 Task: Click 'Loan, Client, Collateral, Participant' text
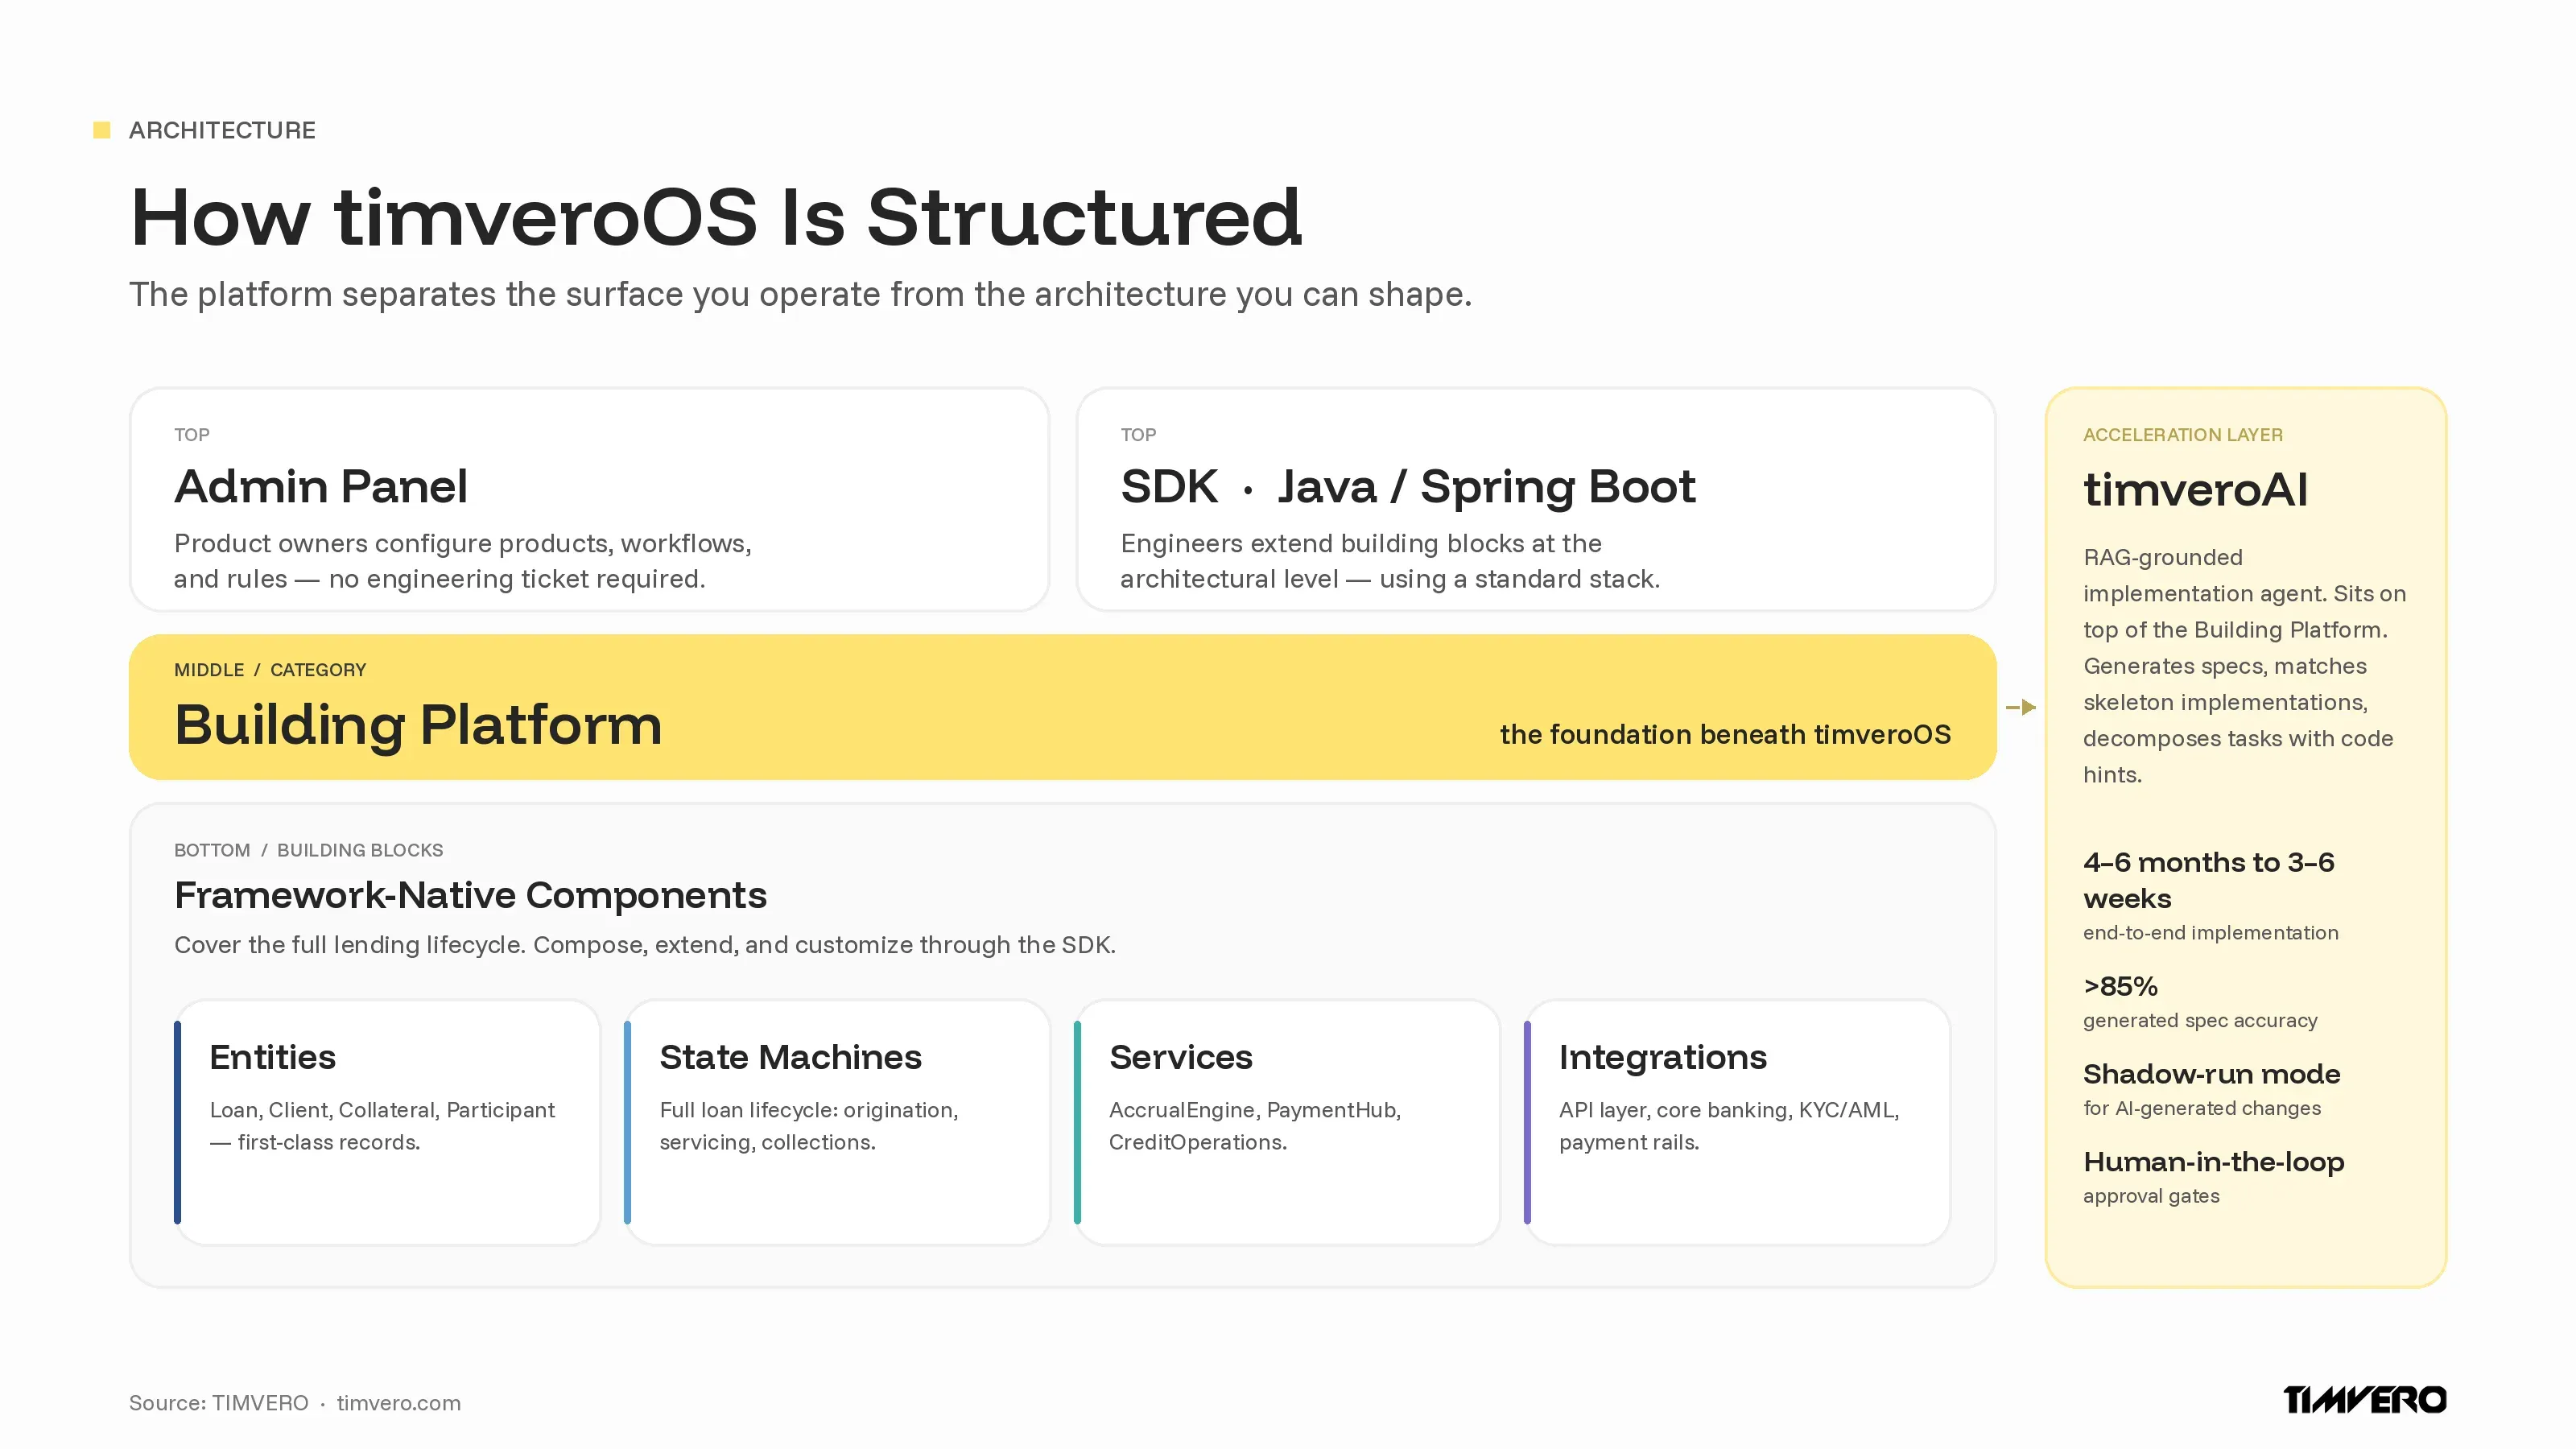coord(382,1126)
